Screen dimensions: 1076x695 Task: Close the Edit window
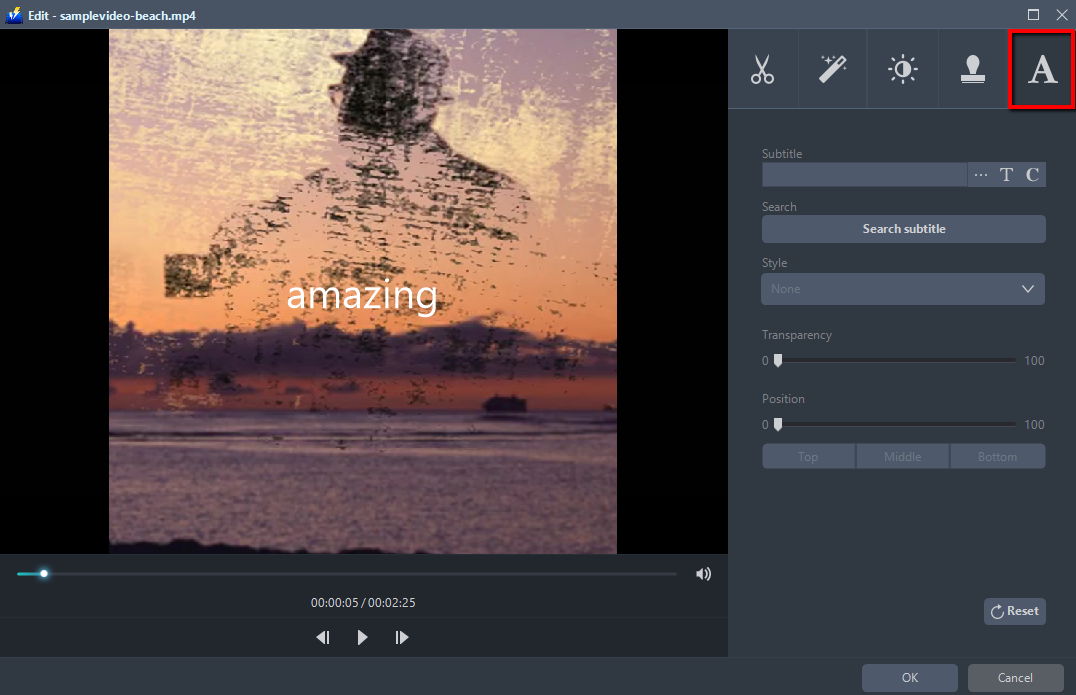pos(1062,14)
